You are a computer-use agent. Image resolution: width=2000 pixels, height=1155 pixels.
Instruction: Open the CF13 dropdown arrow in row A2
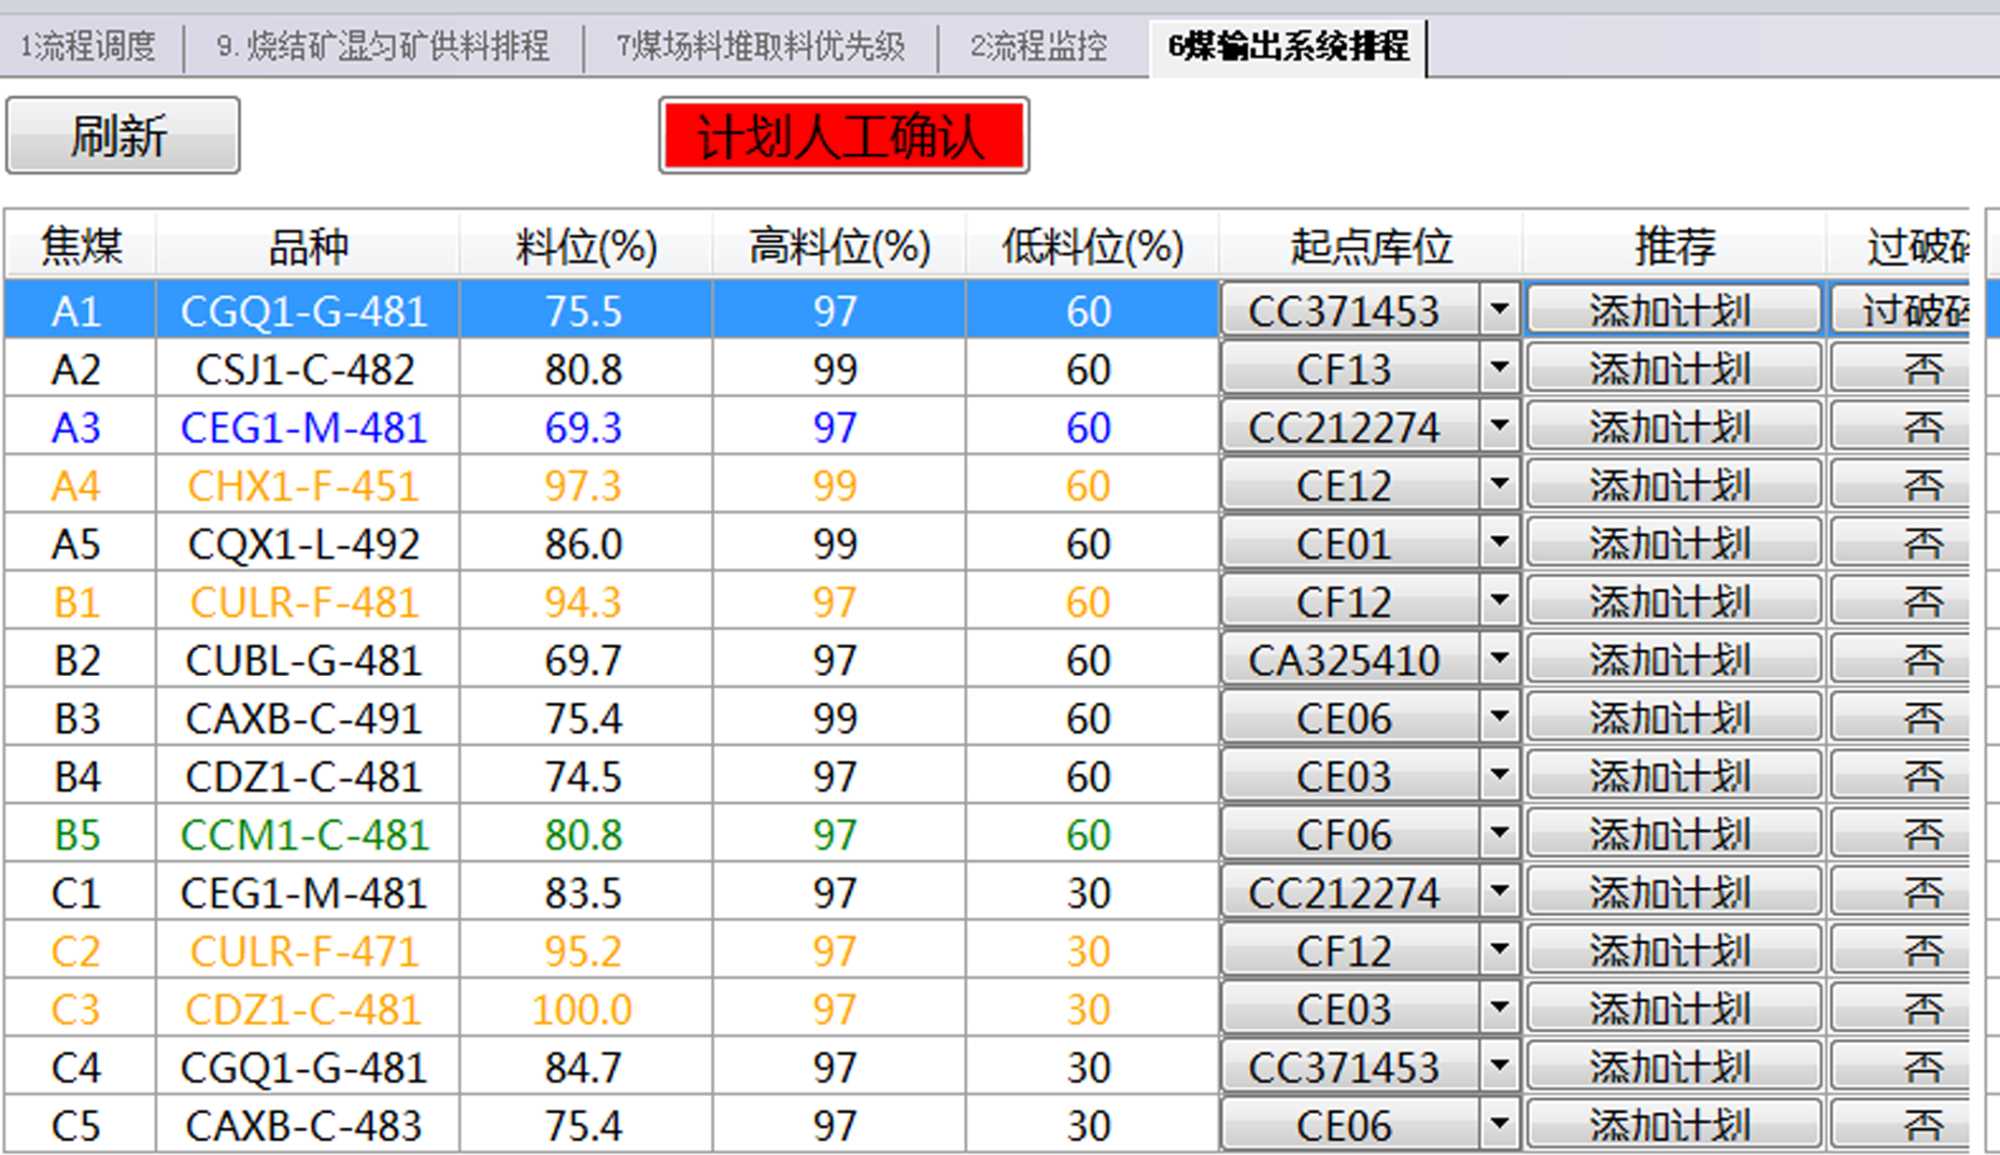[x=1498, y=369]
